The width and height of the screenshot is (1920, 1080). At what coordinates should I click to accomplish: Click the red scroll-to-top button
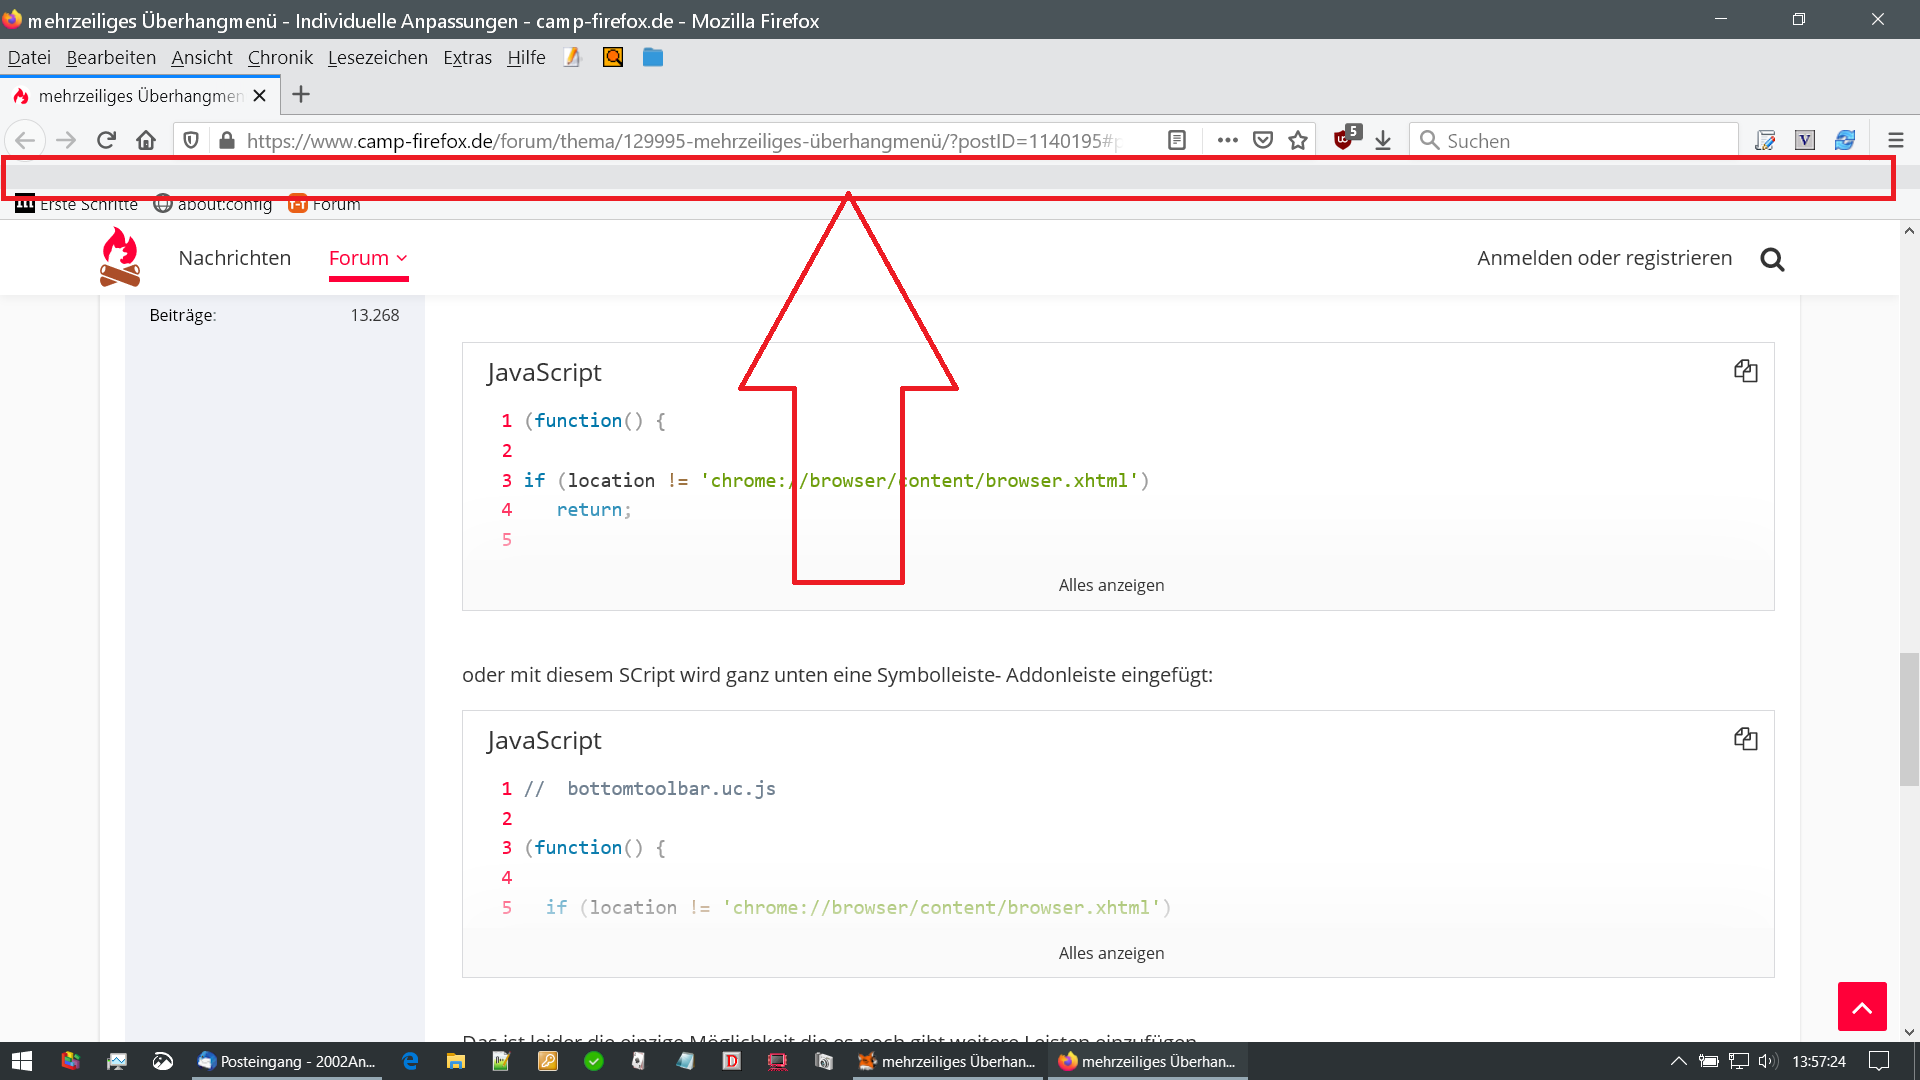pyautogui.click(x=1861, y=1006)
